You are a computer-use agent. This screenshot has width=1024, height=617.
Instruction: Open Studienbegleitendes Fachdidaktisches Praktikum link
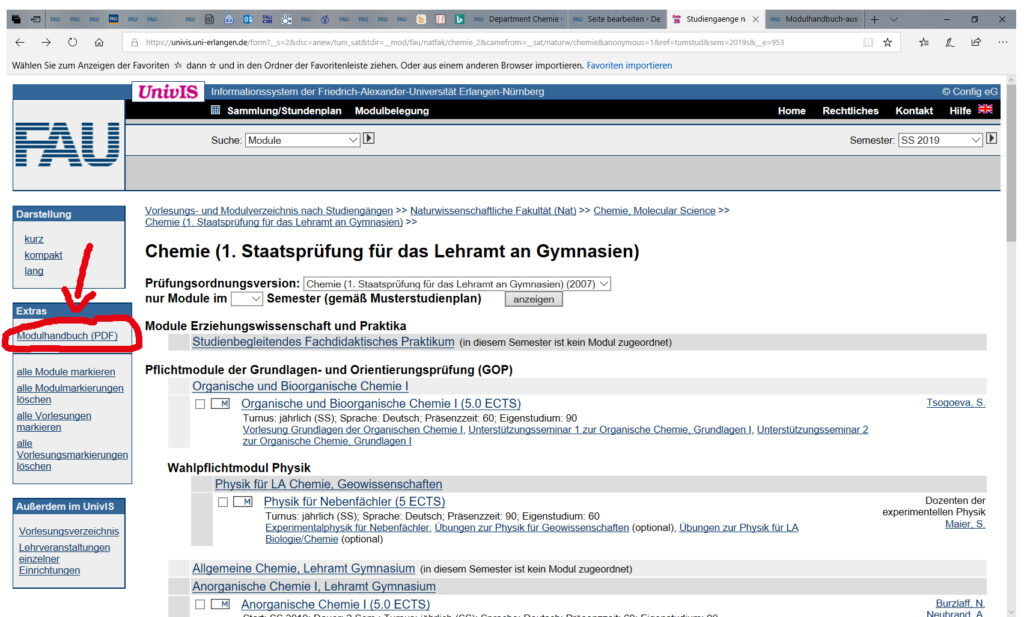pyautogui.click(x=323, y=341)
